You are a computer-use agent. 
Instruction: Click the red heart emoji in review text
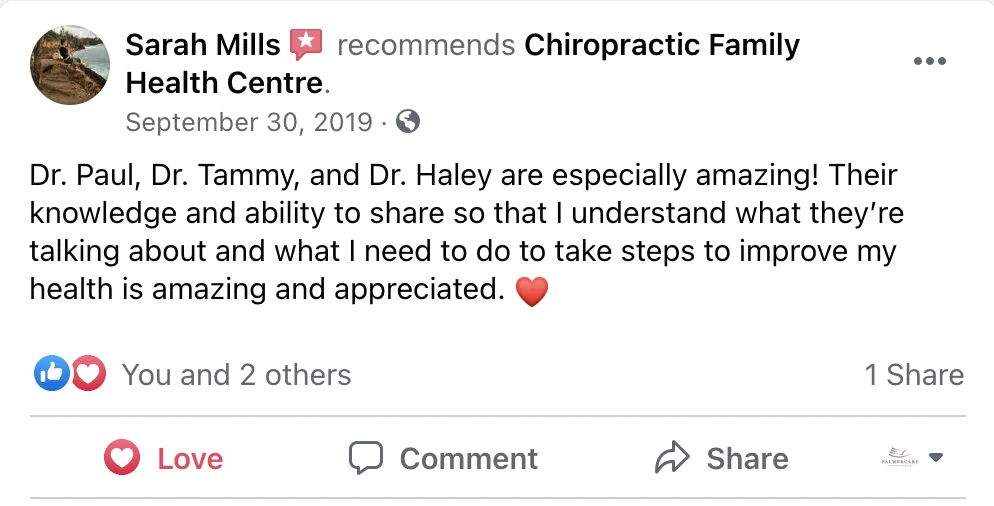[x=531, y=291]
